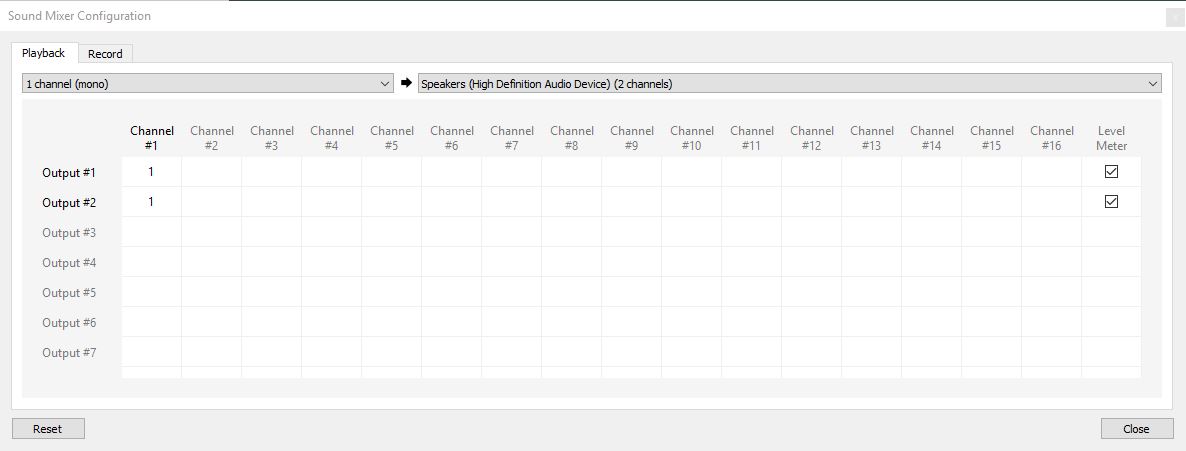
Task: Click the Output #6 row label
Action: tap(69, 322)
